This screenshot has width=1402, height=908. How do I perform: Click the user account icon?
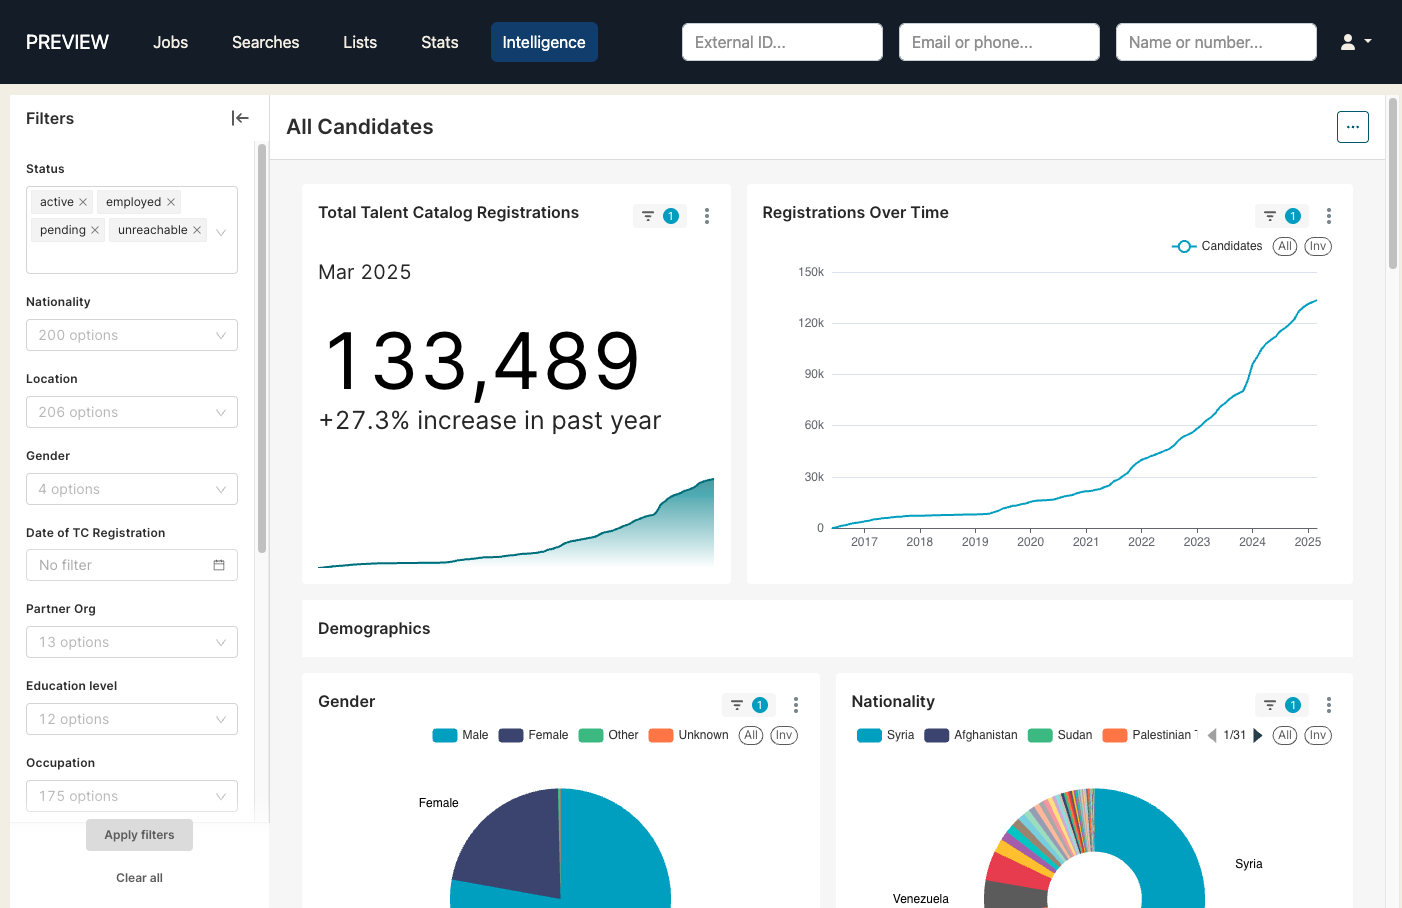[x=1355, y=42]
